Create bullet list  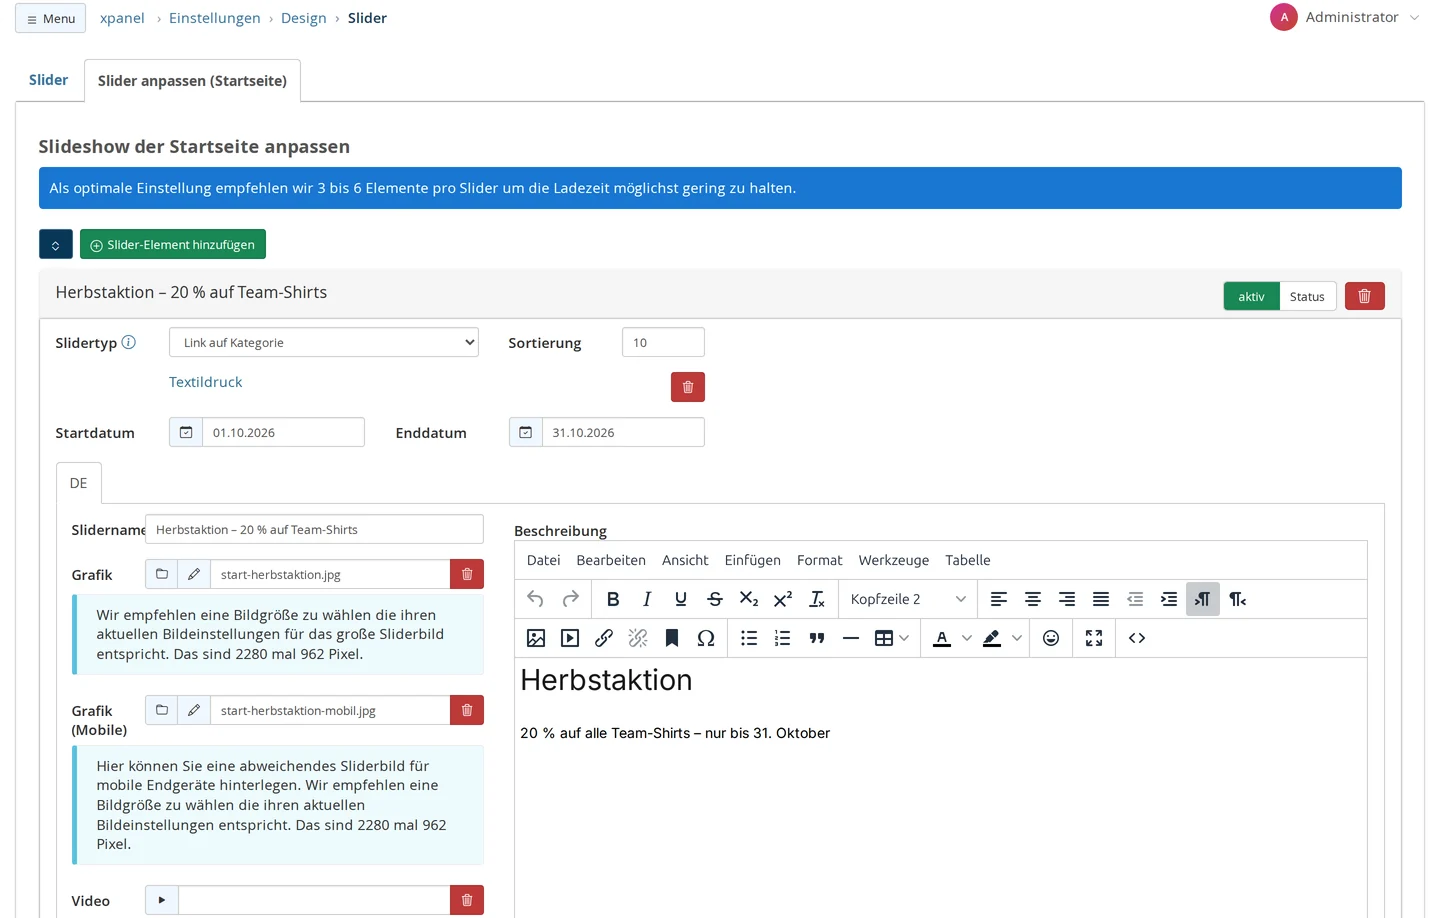tap(749, 638)
